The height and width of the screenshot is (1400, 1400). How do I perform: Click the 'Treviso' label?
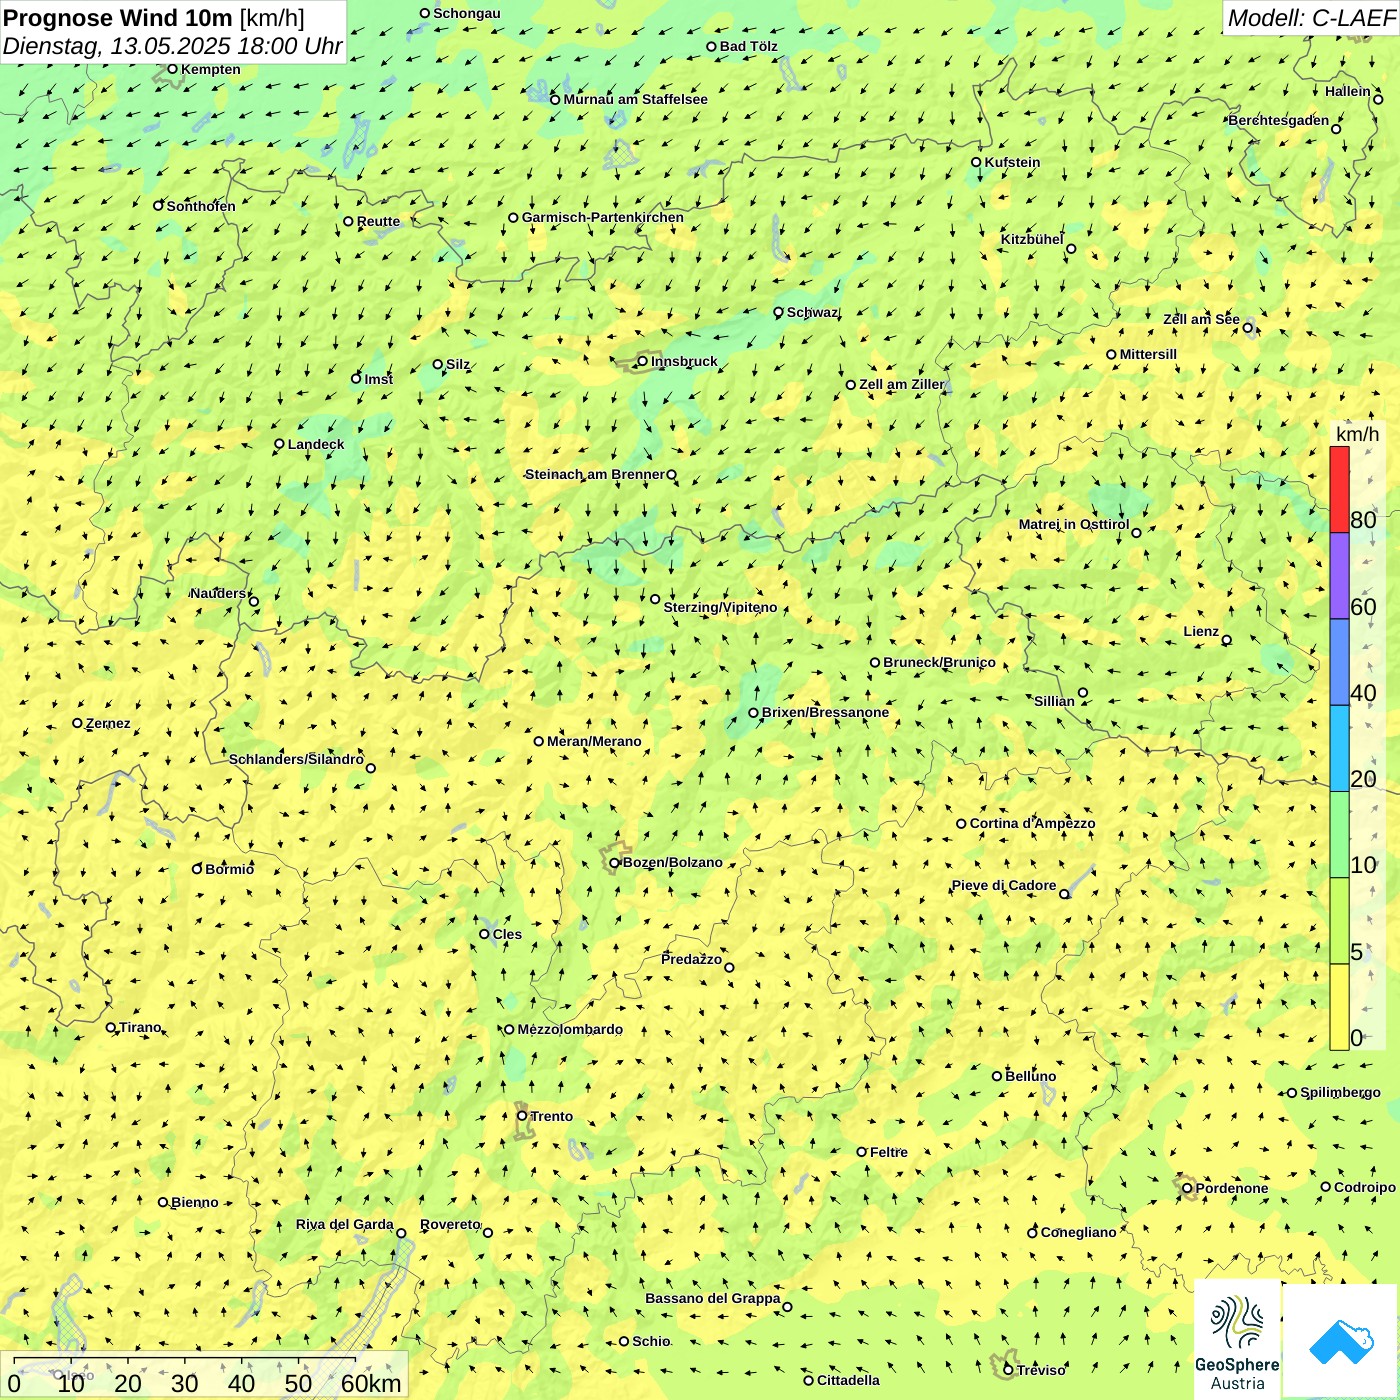(x=1041, y=1370)
